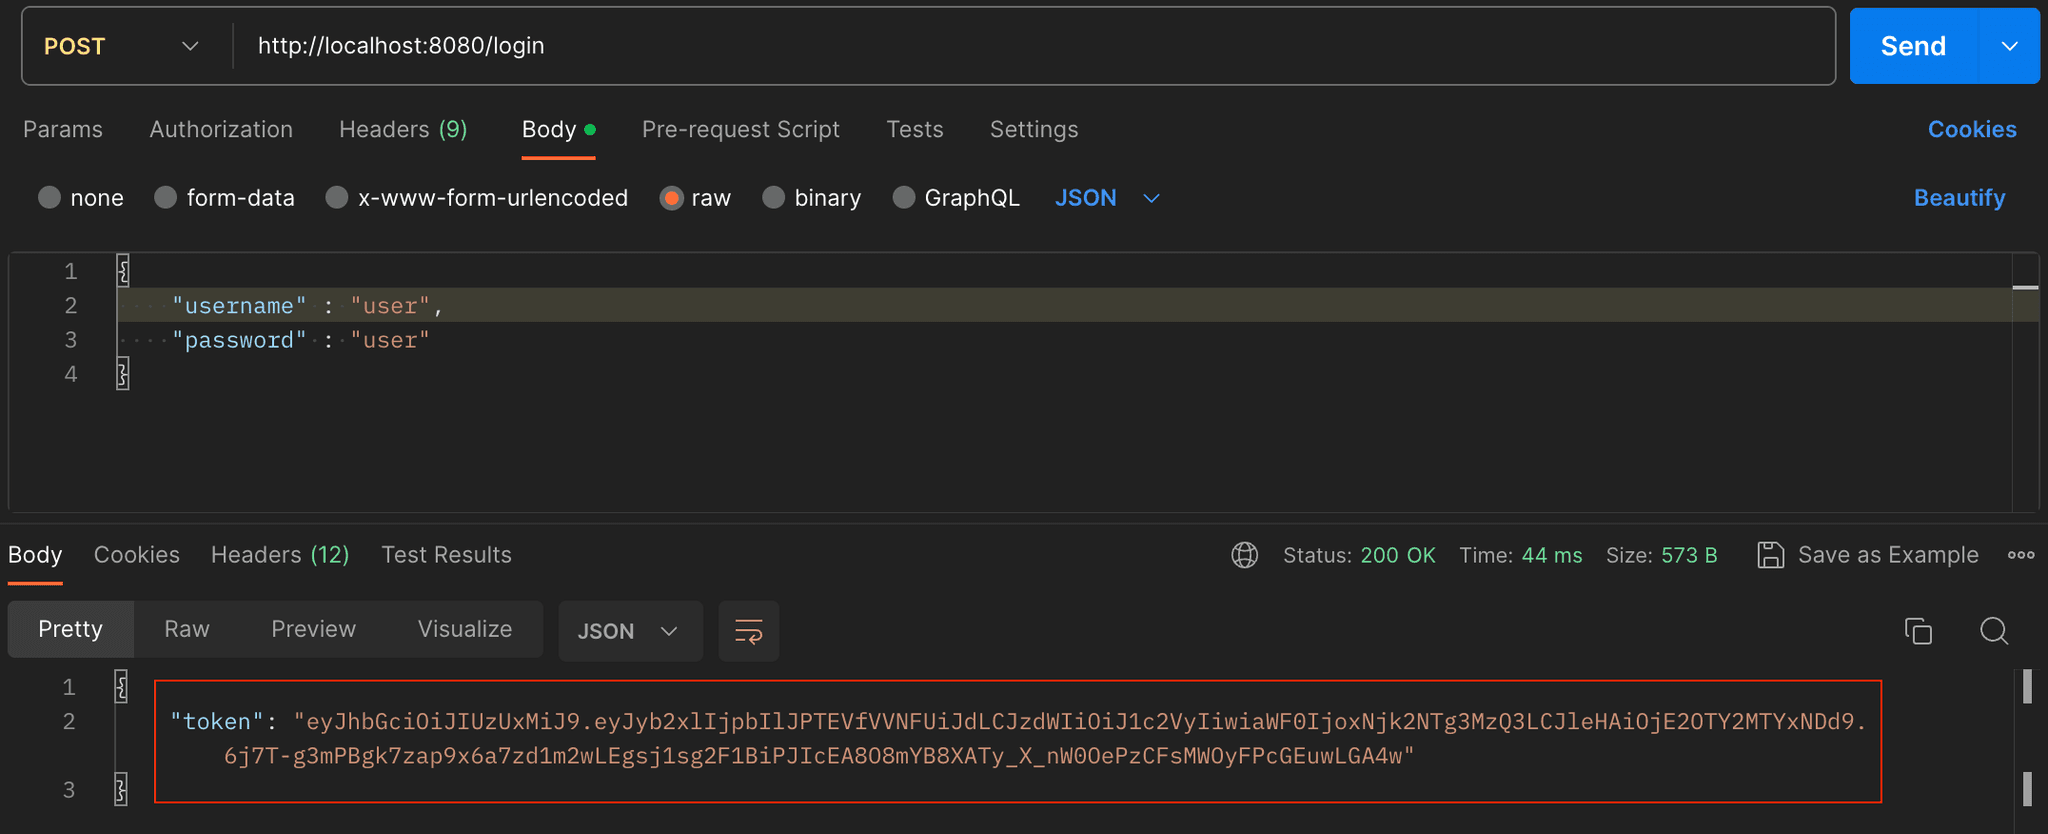The width and height of the screenshot is (2048, 834).
Task: Click the globe network icon near Status
Action: (1244, 555)
